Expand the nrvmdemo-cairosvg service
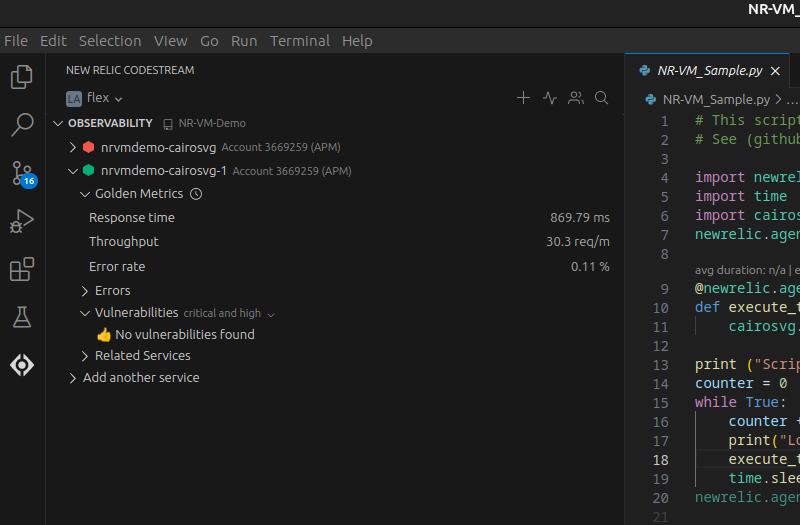Screen dimensions: 800x525 pos(73,147)
